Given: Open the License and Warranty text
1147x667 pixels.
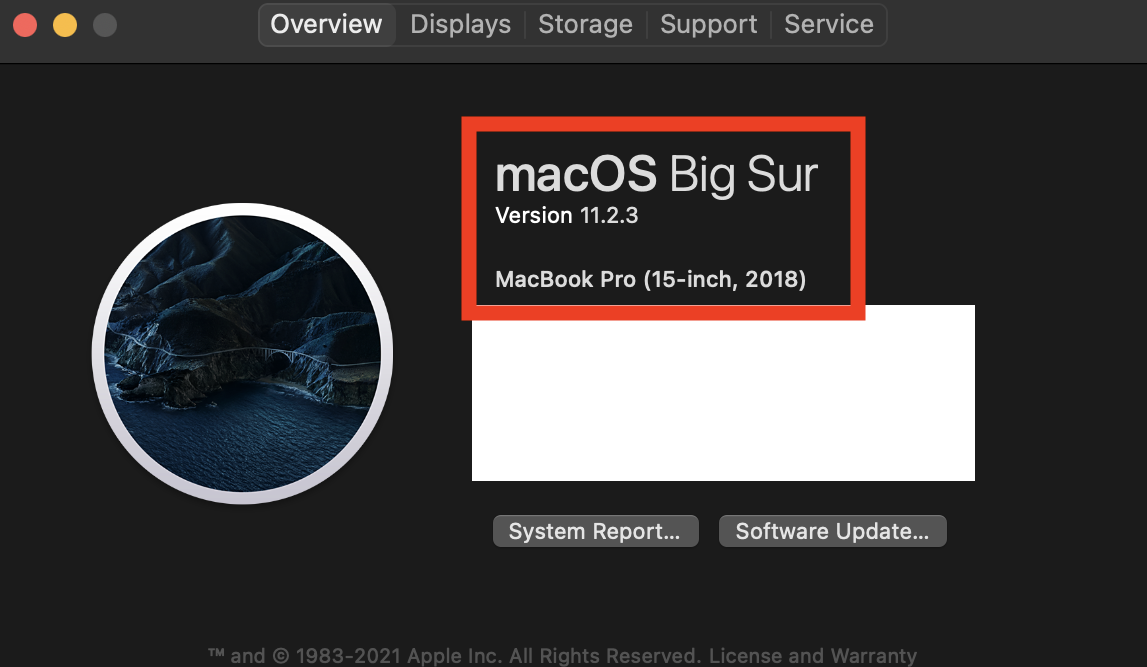Looking at the screenshot, I should pyautogui.click(x=813, y=657).
